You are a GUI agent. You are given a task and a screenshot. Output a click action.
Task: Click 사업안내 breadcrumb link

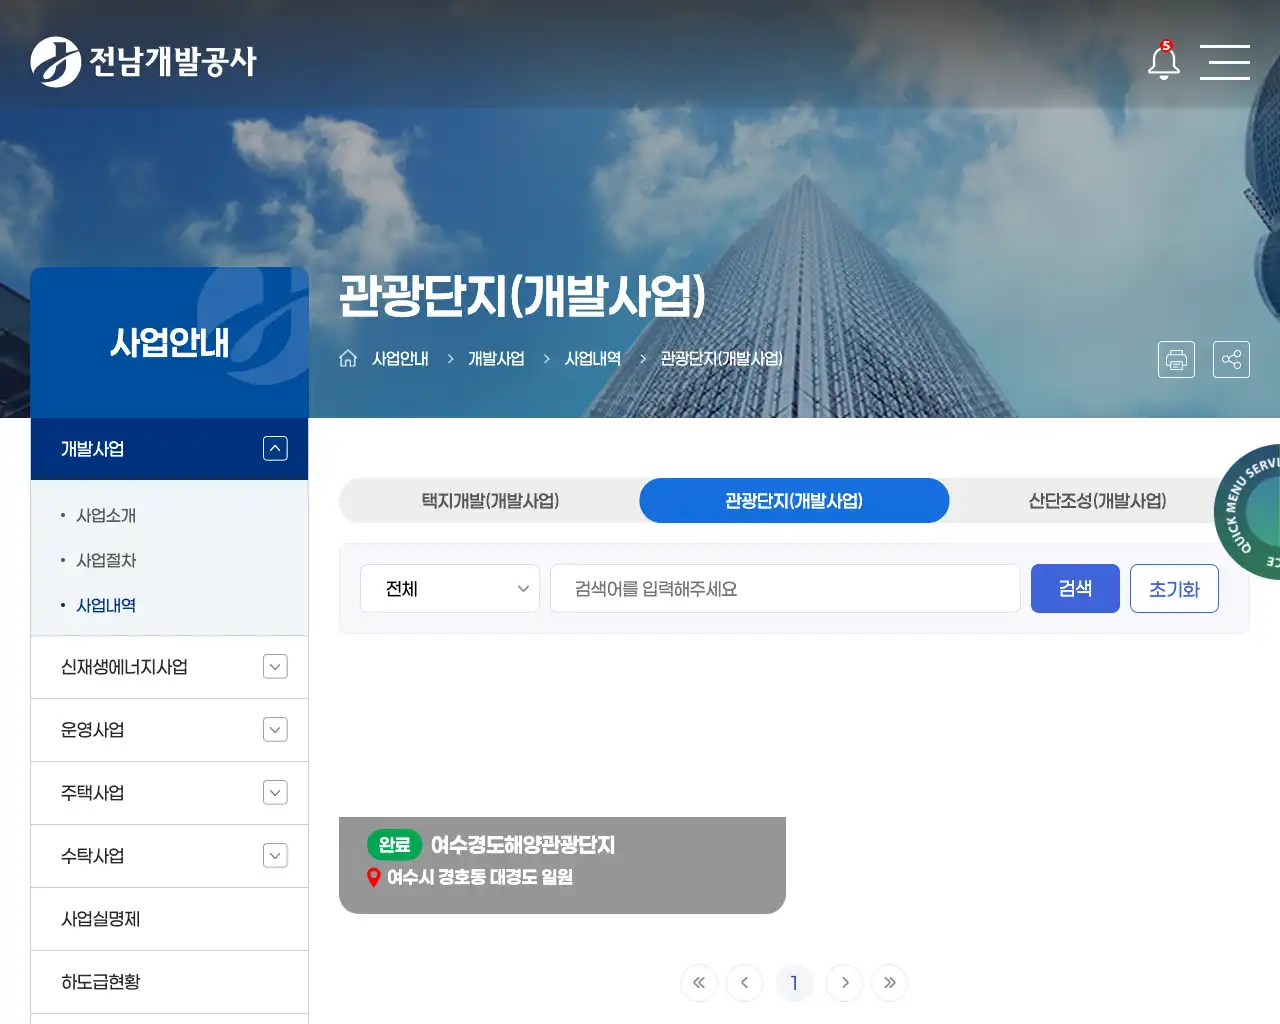pos(400,358)
